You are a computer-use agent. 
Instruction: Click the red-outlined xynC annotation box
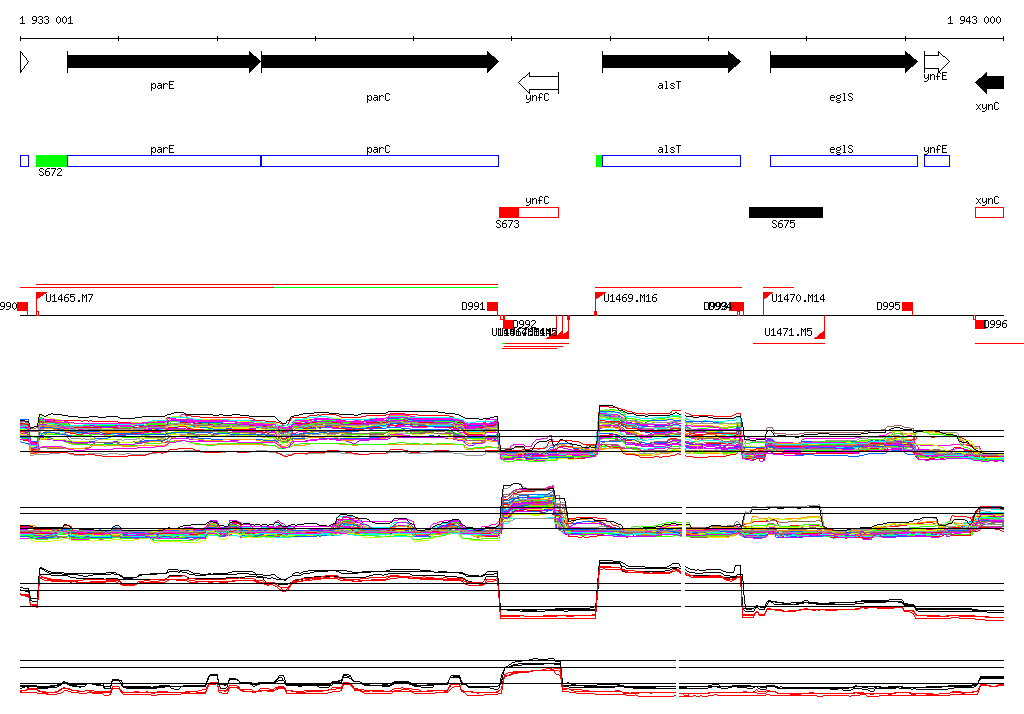point(989,212)
